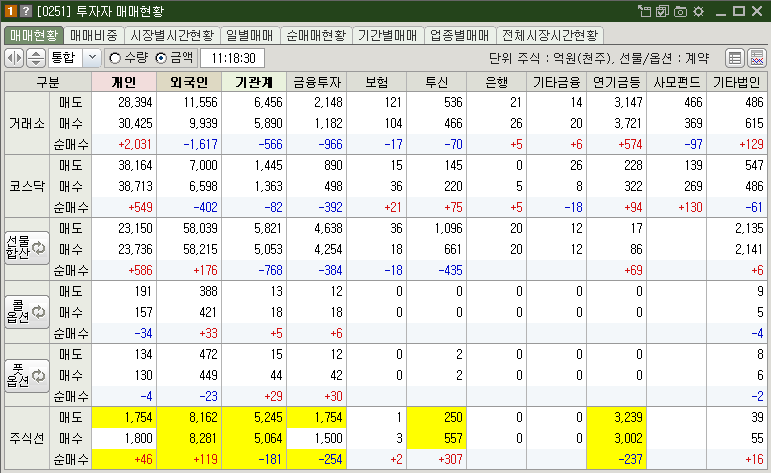The height and width of the screenshot is (473, 771).
Task: Click the 주식선 투신 net value +307
Action: click(x=450, y=459)
